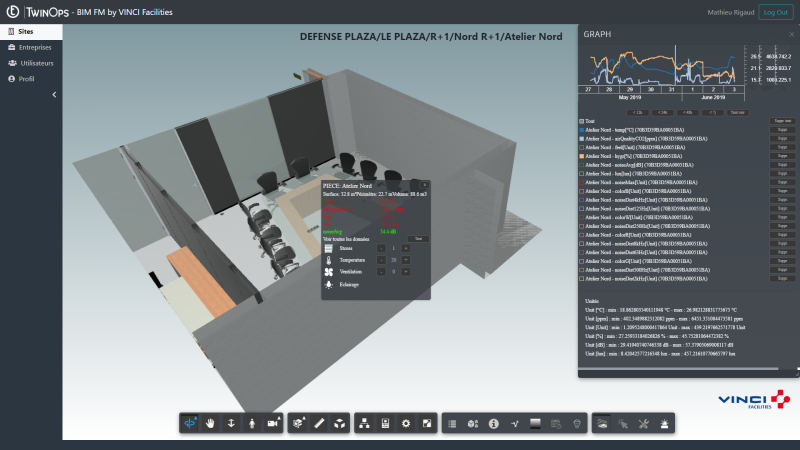Toggle the Atelier Nord hygr[%] series checkbox
This screenshot has width=800, height=450.
(583, 157)
